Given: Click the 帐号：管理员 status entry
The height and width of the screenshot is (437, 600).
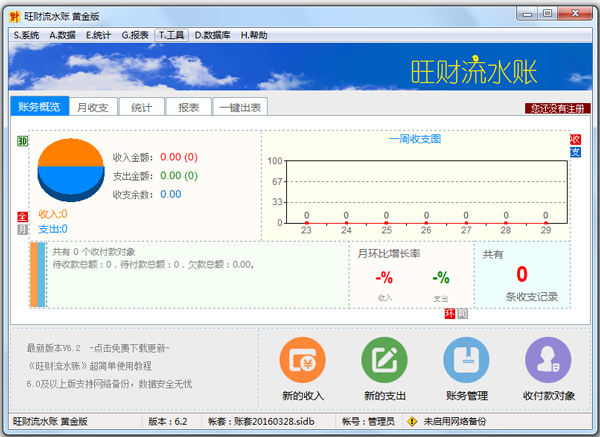Looking at the screenshot, I should click(x=368, y=421).
